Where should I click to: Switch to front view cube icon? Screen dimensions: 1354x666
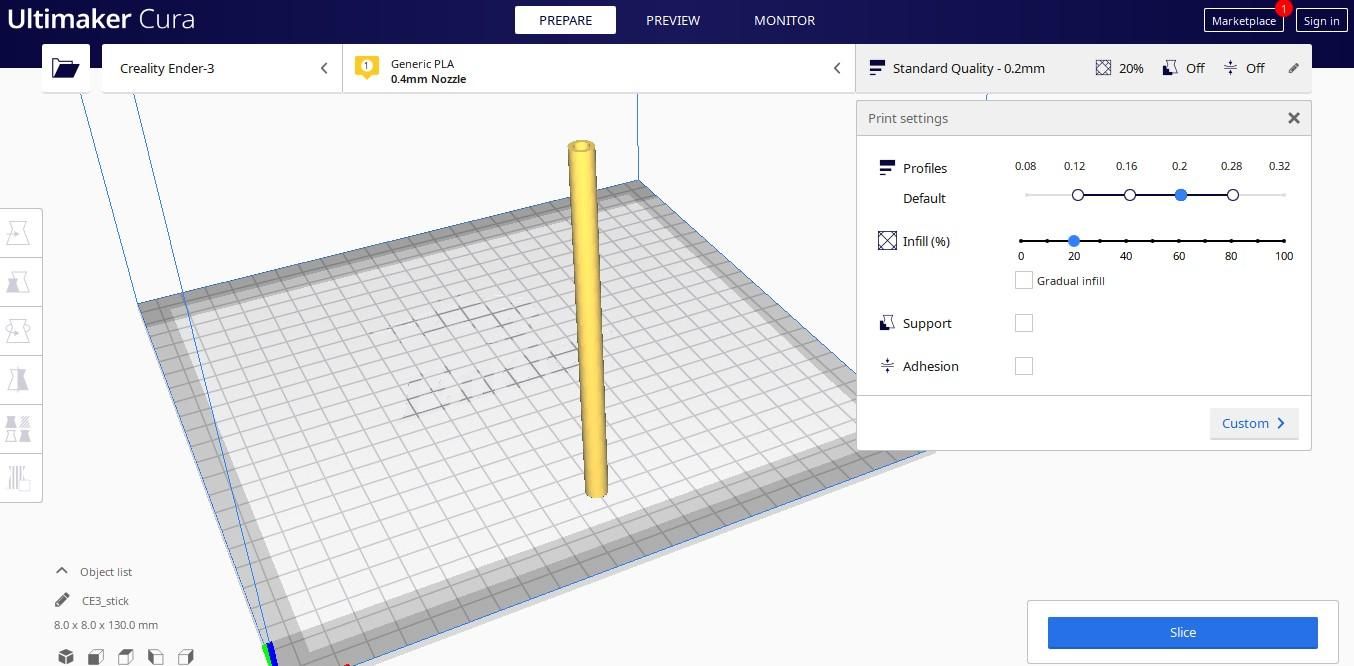(x=95, y=656)
